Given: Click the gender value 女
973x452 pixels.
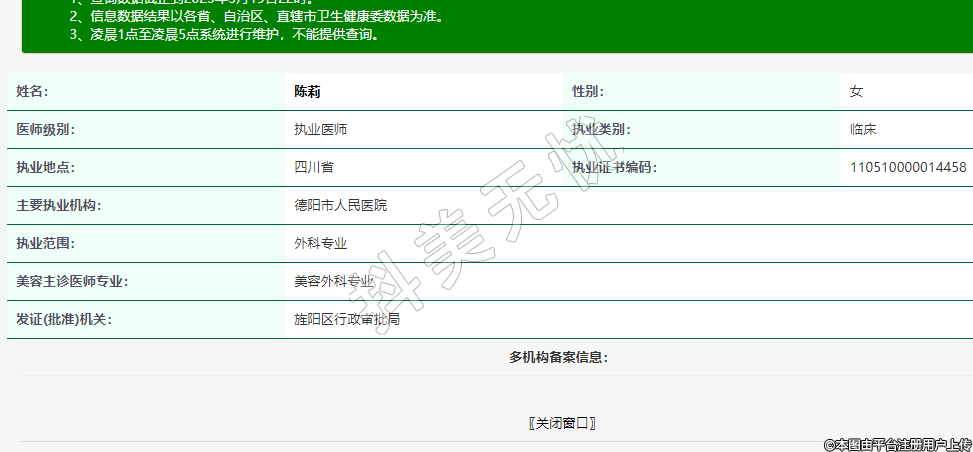Looking at the screenshot, I should [856, 91].
